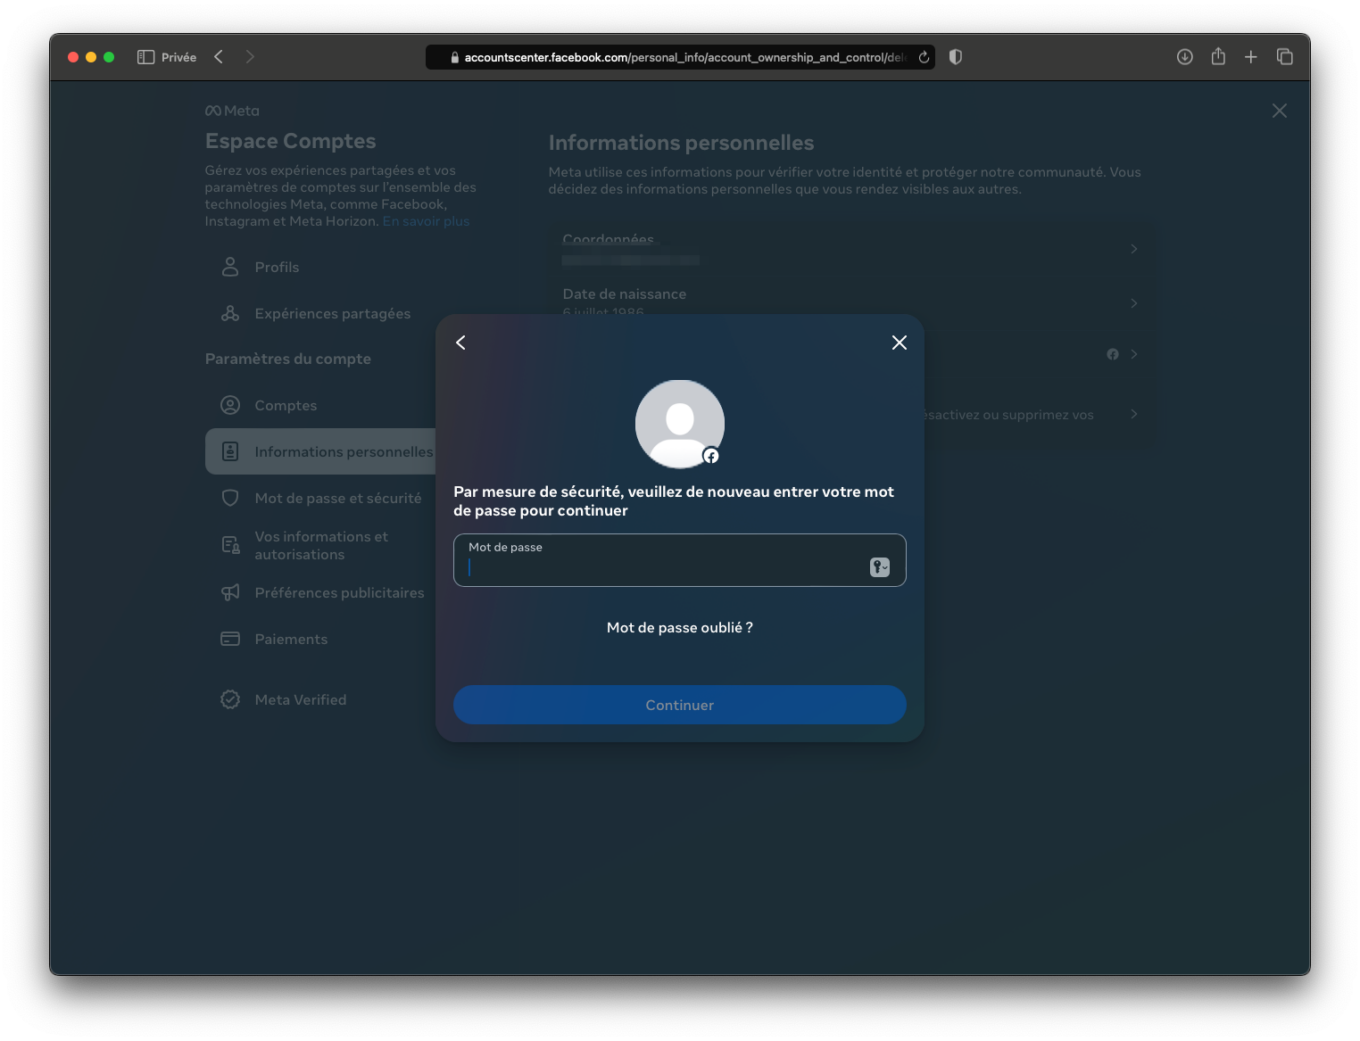Close the password confirmation dialog
1360x1041 pixels.
tap(899, 342)
